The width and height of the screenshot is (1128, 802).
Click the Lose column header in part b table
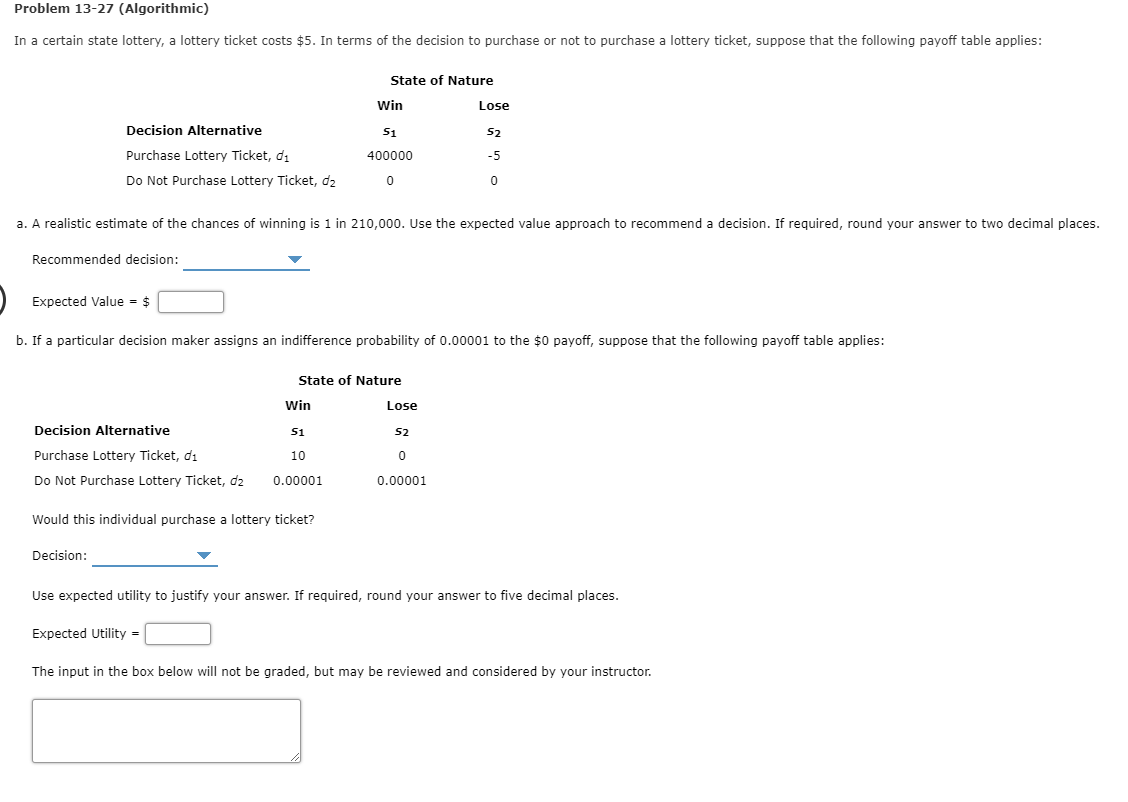(402, 405)
